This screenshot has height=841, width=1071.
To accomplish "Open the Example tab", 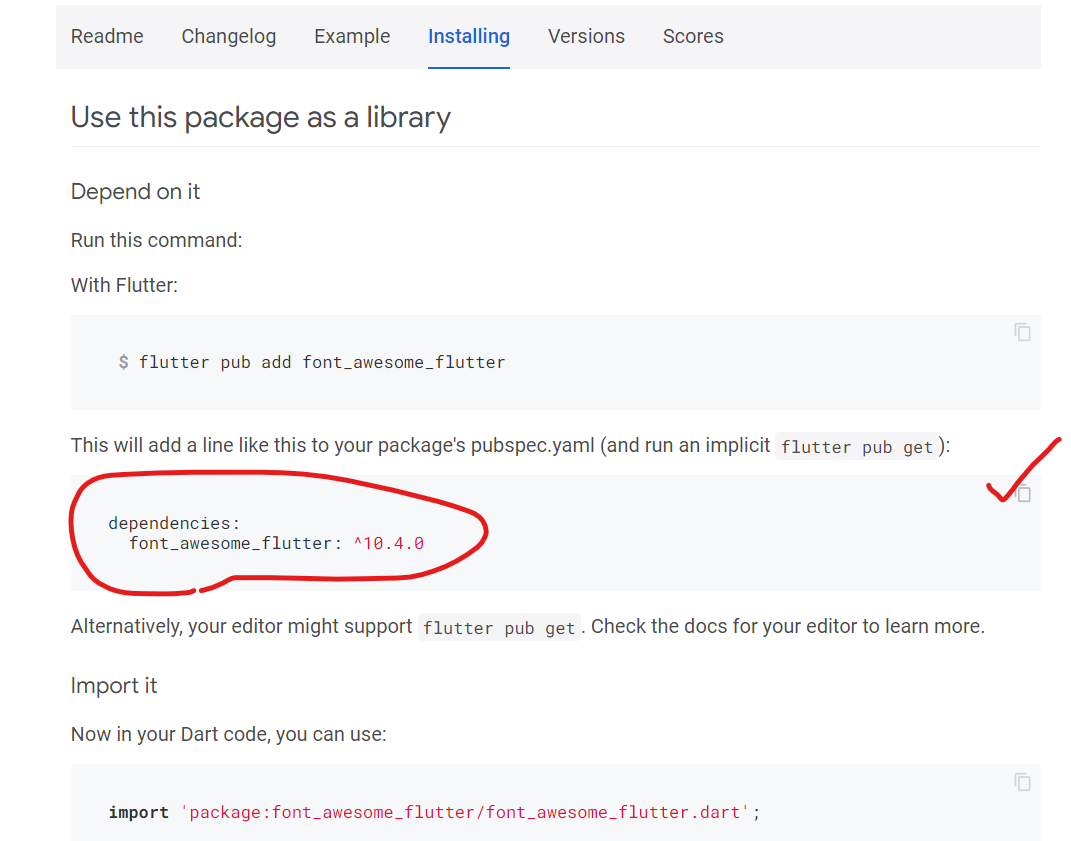I will coord(352,36).
